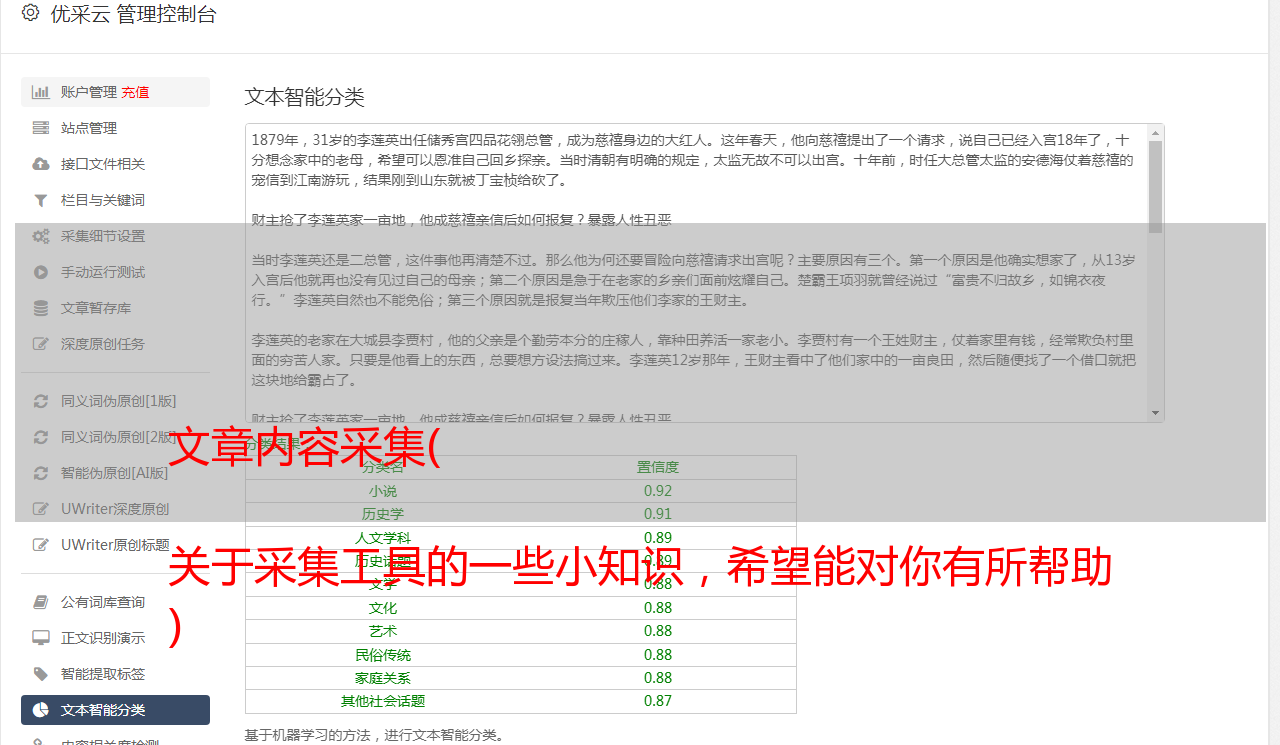
Task: Open 同义词伪原创[1版] in the sidebar
Action: [x=118, y=401]
